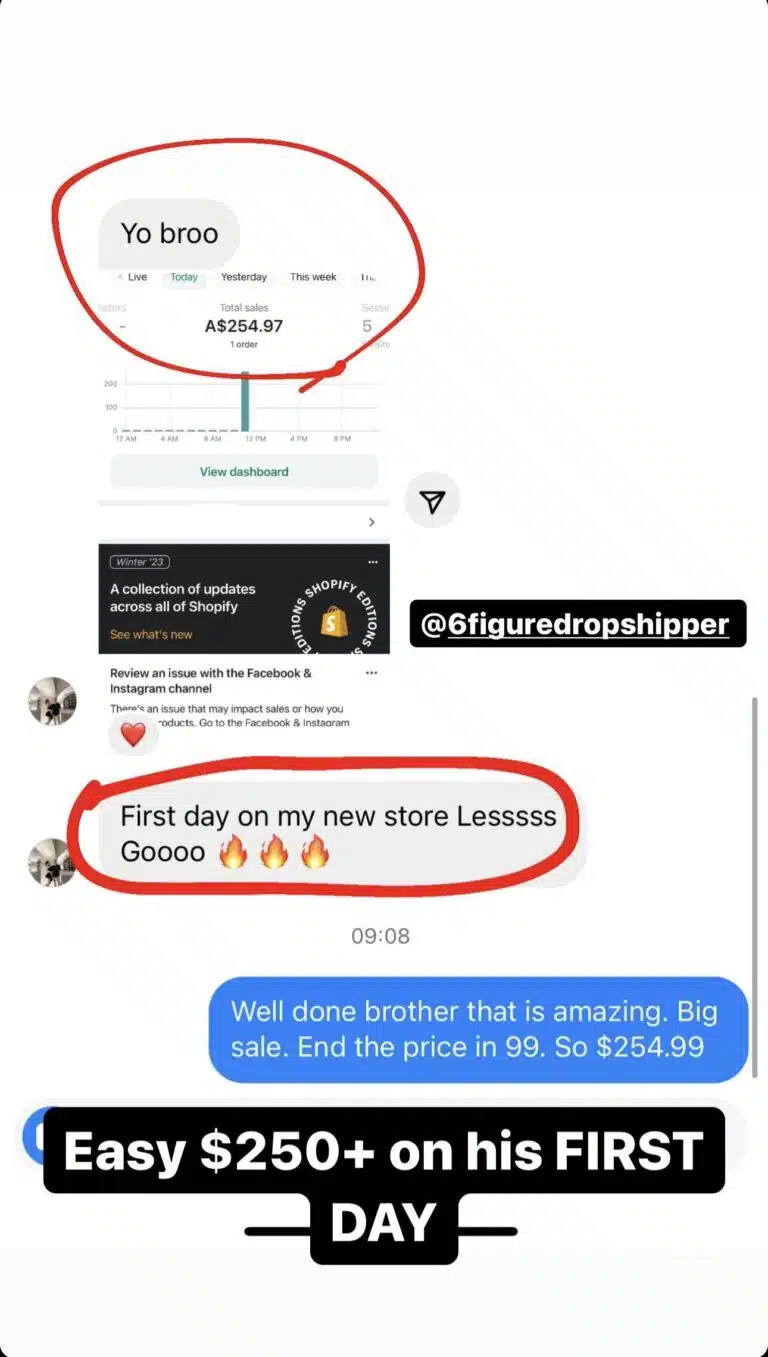Tap the 'Yo broo' message bubble
The width and height of the screenshot is (768, 1357).
tap(169, 233)
